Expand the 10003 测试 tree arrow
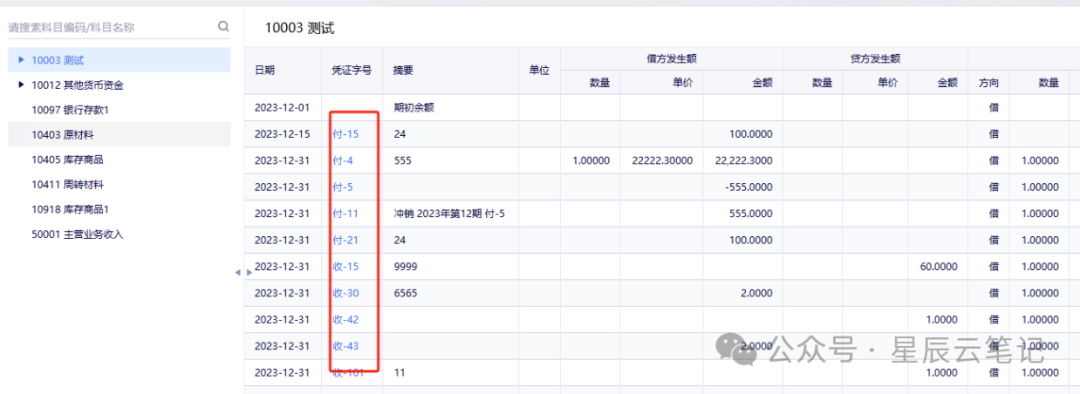Screen dimensions: 1080x394 (21, 60)
